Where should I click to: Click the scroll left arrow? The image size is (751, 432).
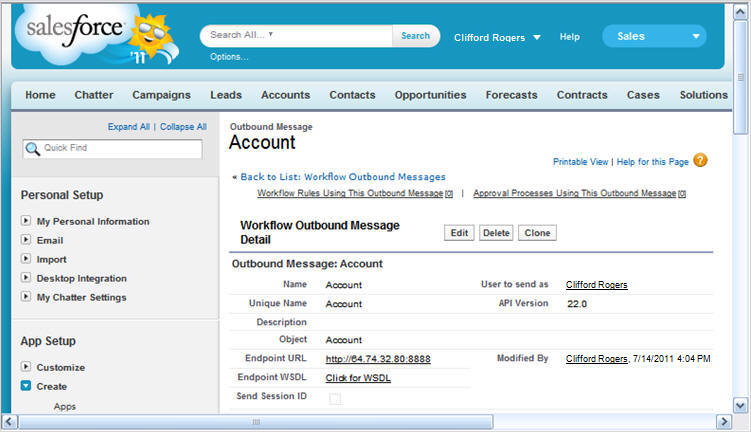coord(10,422)
